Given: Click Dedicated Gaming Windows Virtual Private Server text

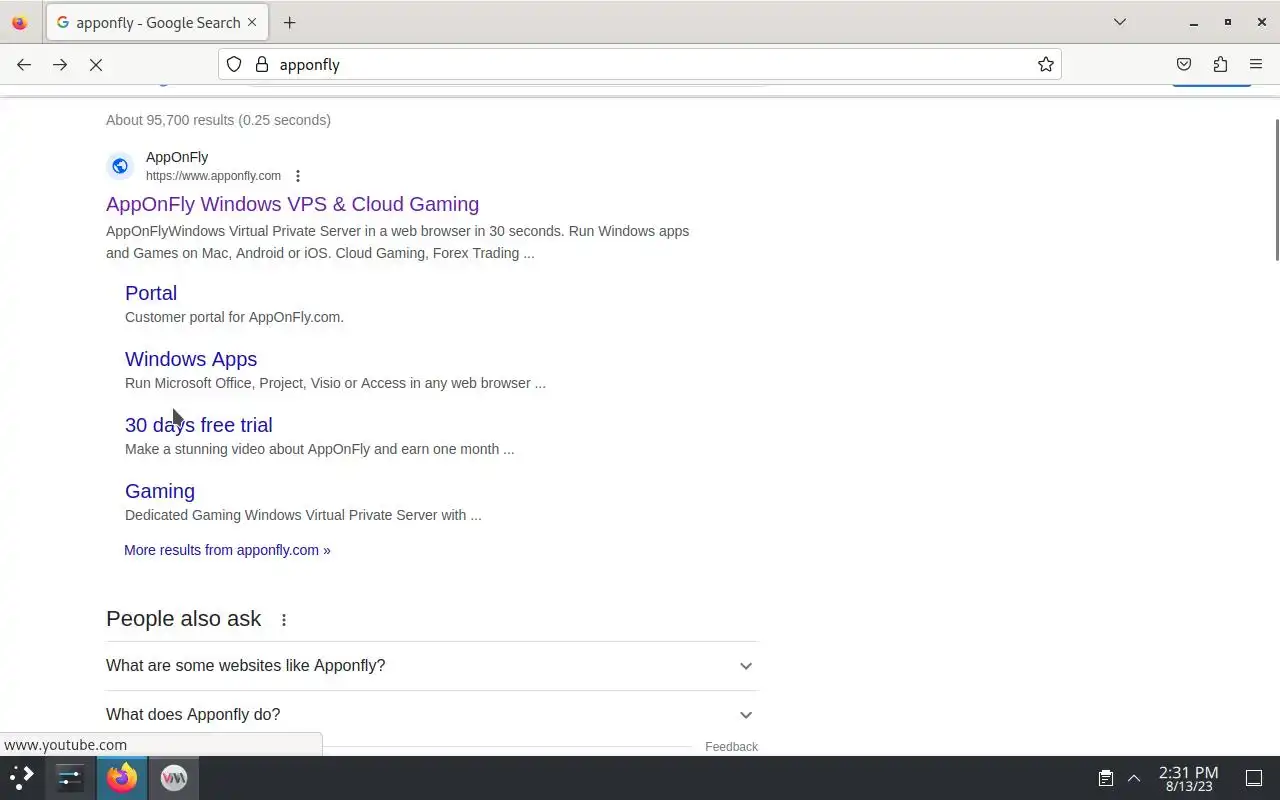Looking at the screenshot, I should click(303, 515).
